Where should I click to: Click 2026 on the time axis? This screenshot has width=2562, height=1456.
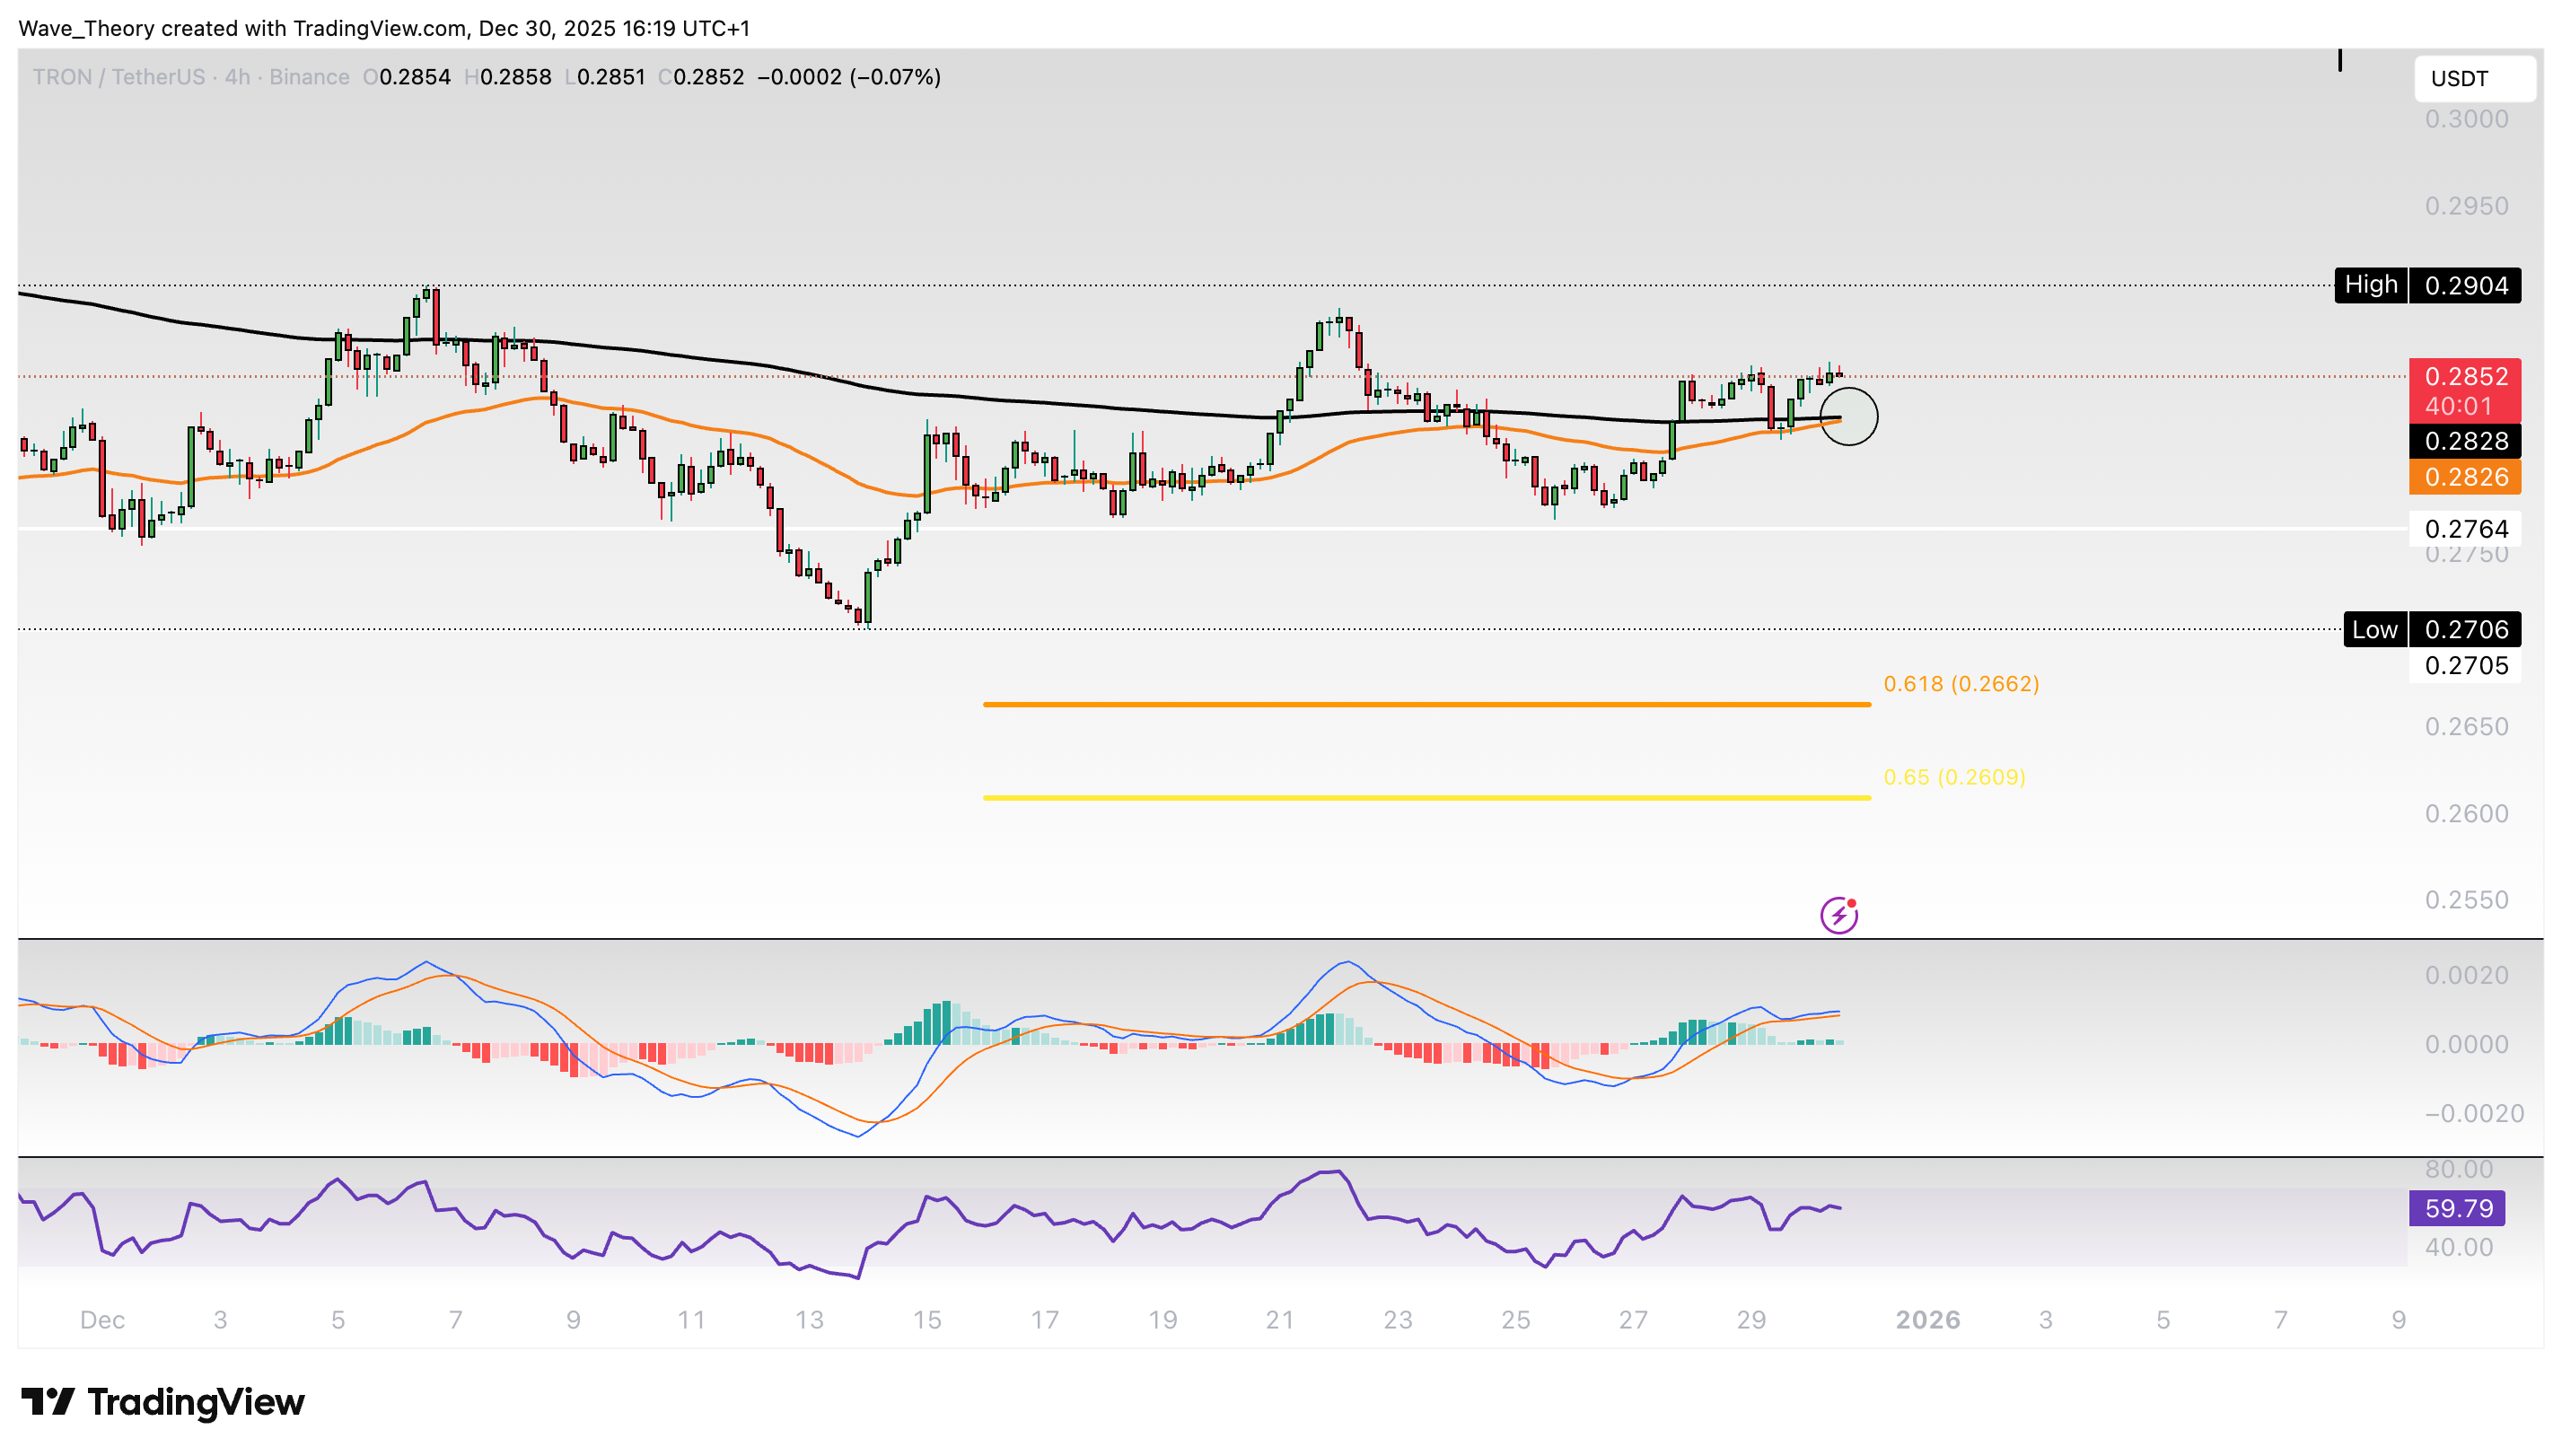click(1928, 1319)
